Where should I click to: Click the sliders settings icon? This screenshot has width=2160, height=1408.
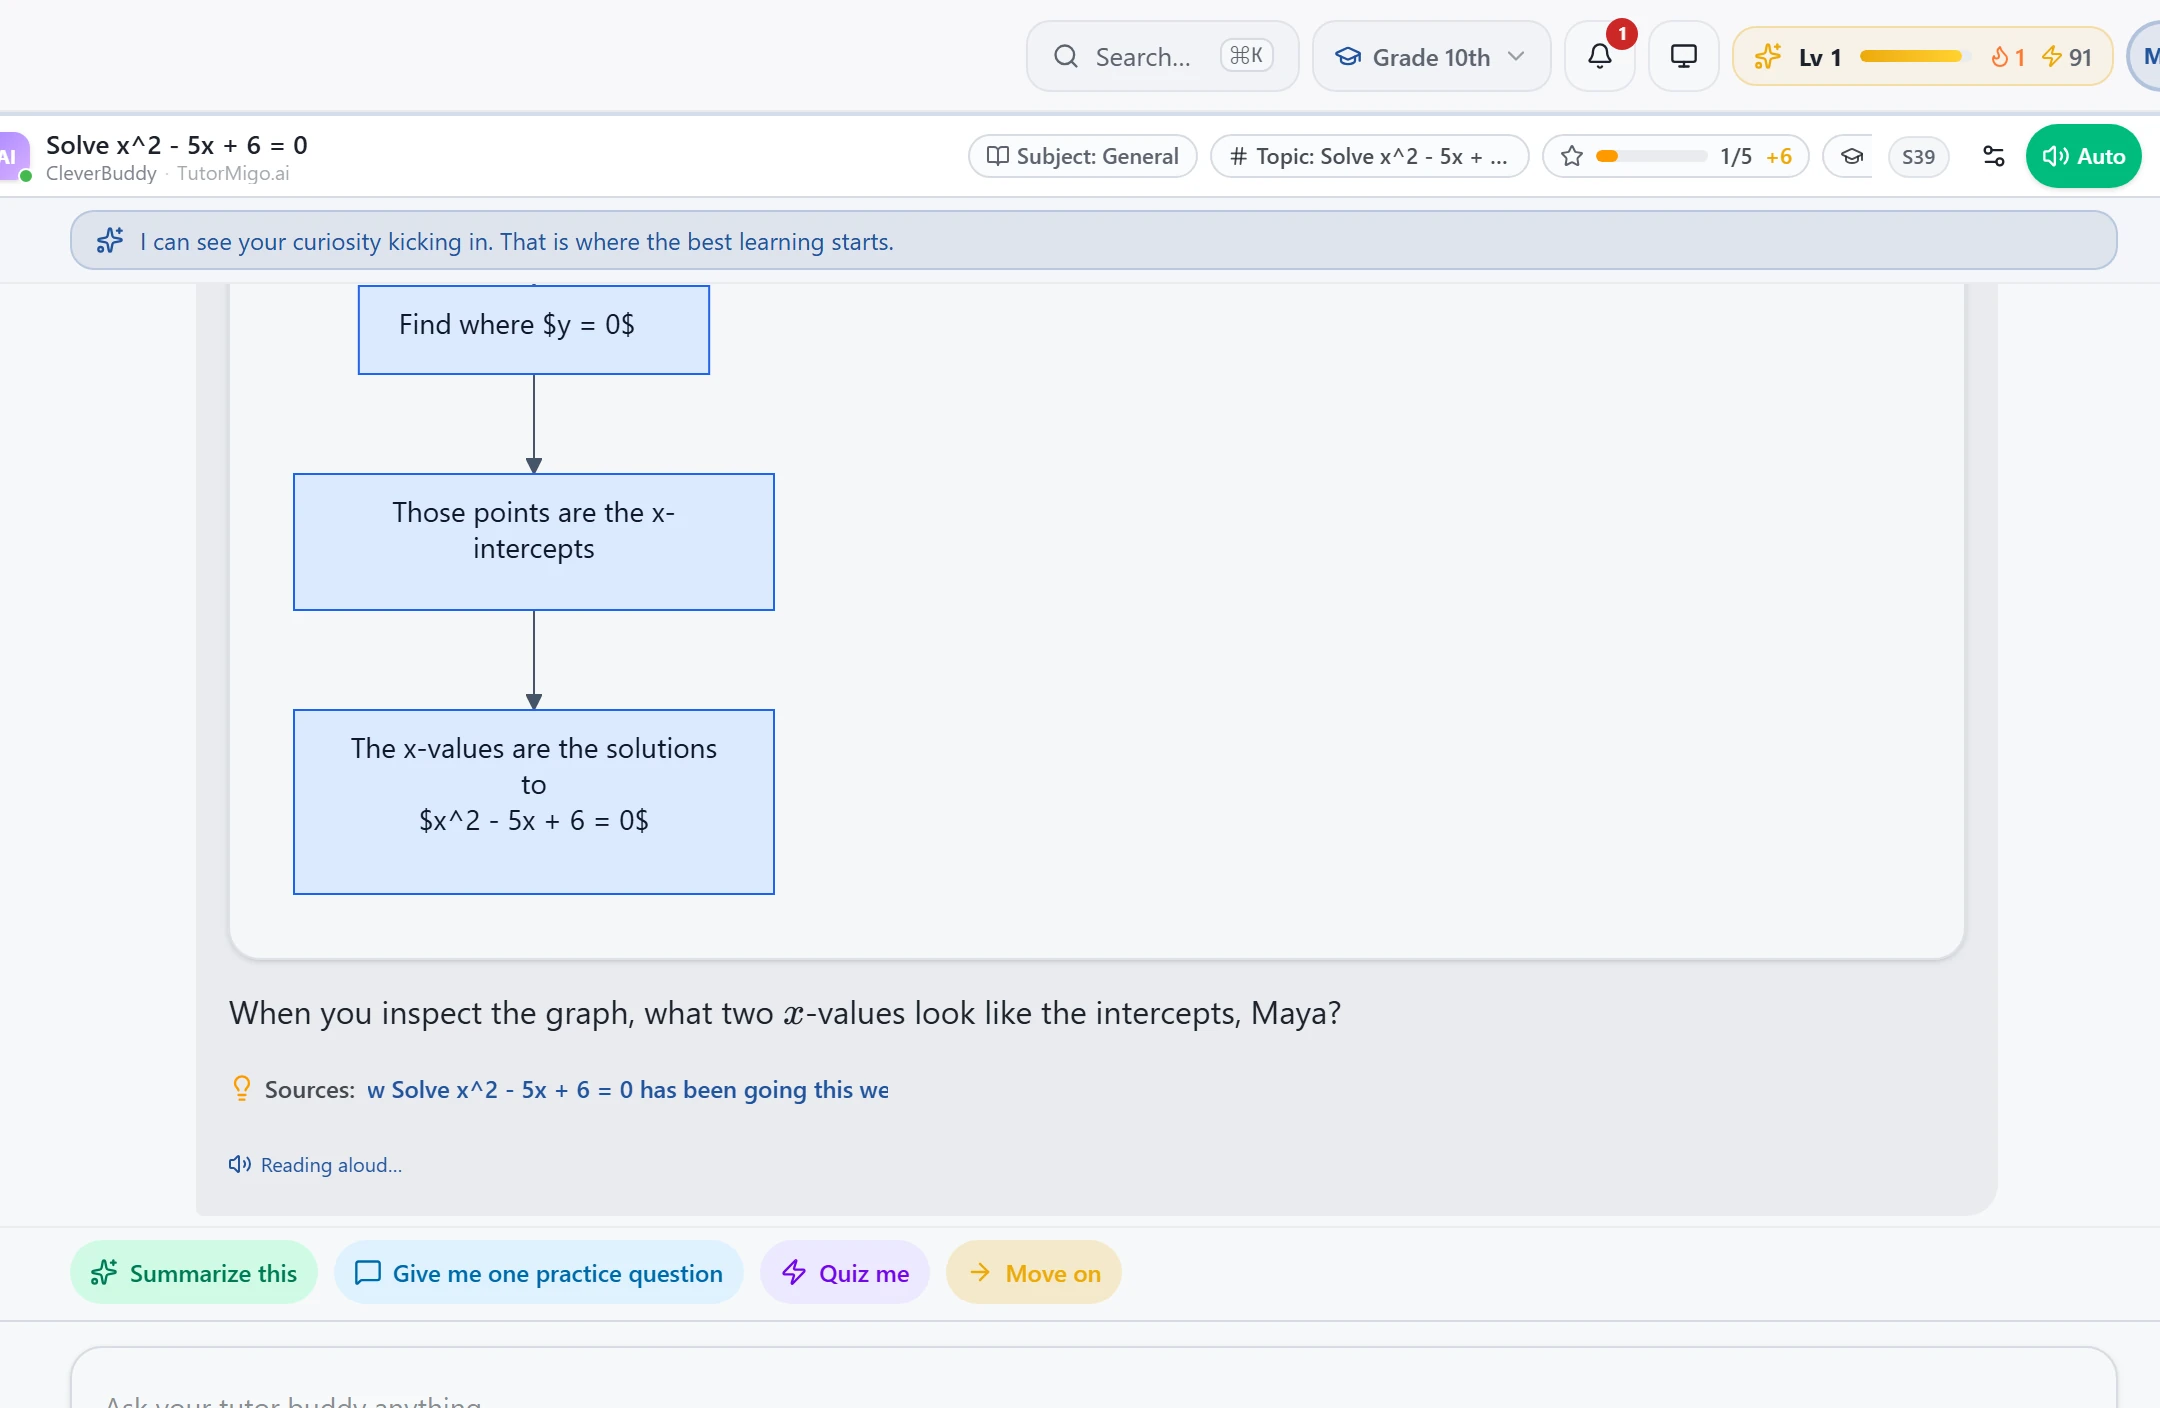click(1993, 156)
